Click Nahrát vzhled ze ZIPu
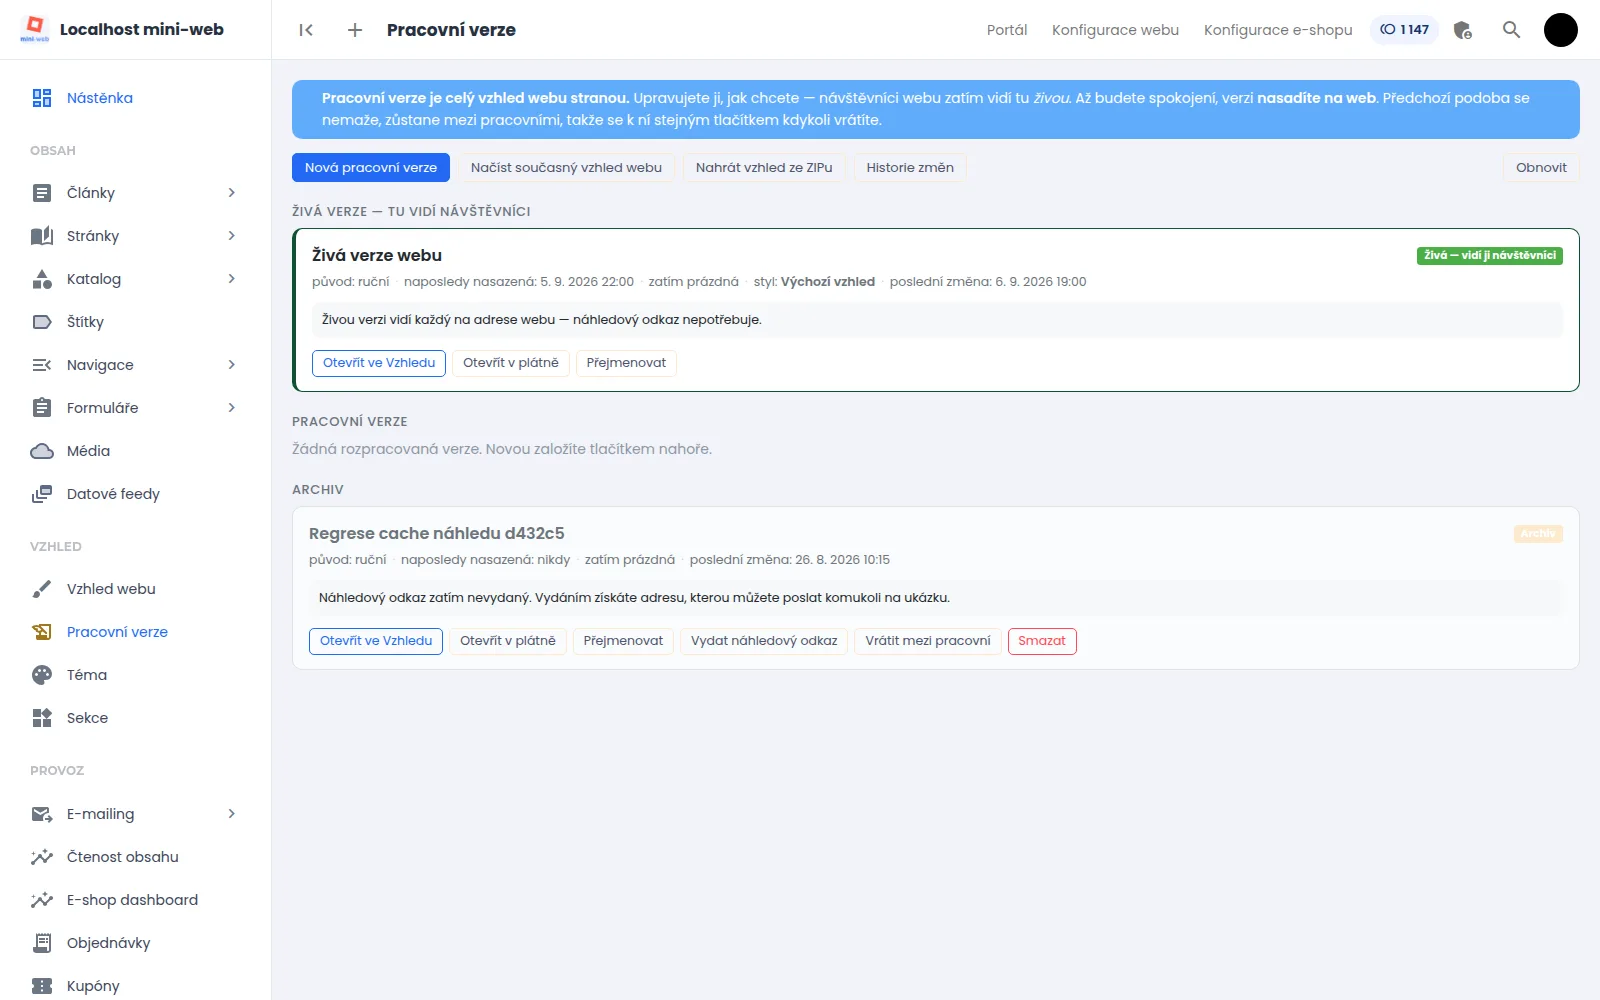This screenshot has height=1000, width=1600. click(764, 168)
